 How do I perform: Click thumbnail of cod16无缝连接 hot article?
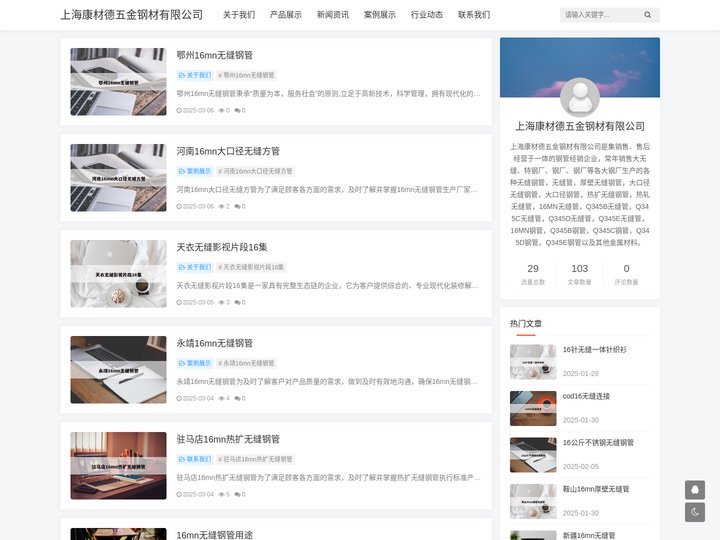tap(533, 409)
